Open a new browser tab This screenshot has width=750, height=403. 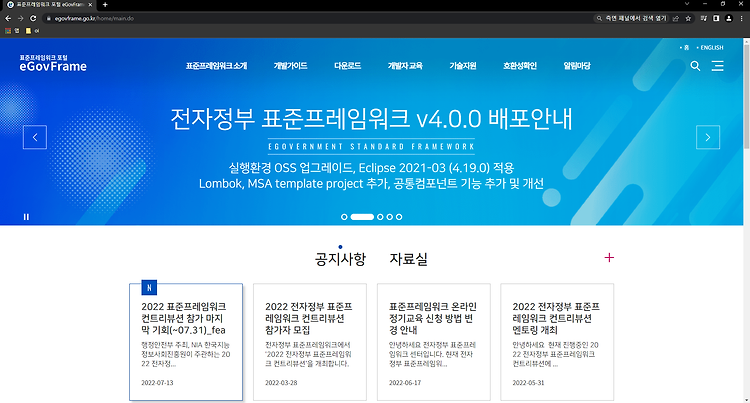pos(105,5)
